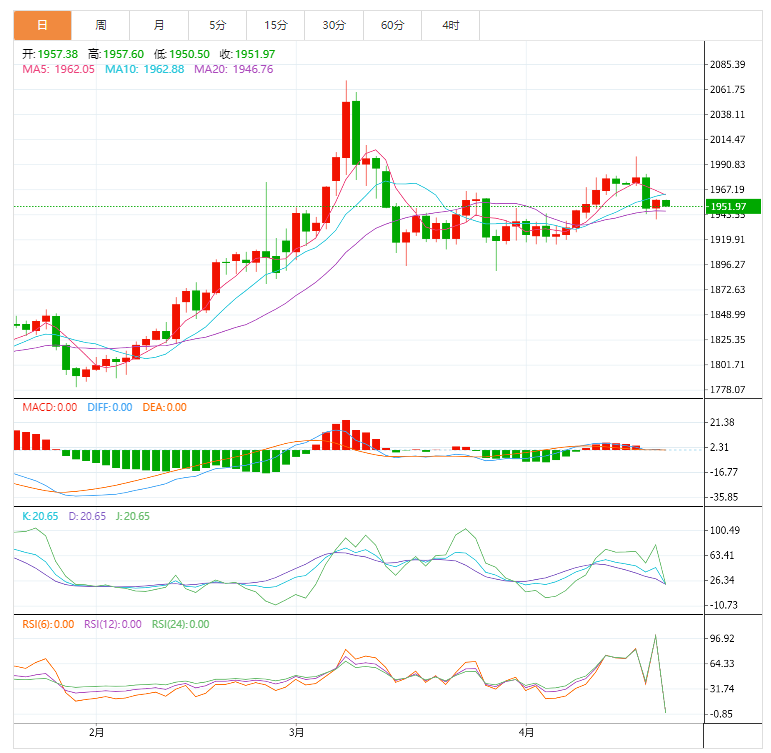This screenshot has width=771, height=753.
Task: Open the 5分 timeframe tab
Action: click(217, 25)
